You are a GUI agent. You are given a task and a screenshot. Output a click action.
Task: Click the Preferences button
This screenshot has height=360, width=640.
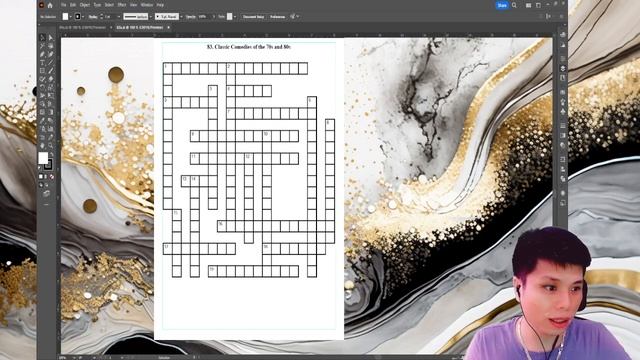point(278,17)
